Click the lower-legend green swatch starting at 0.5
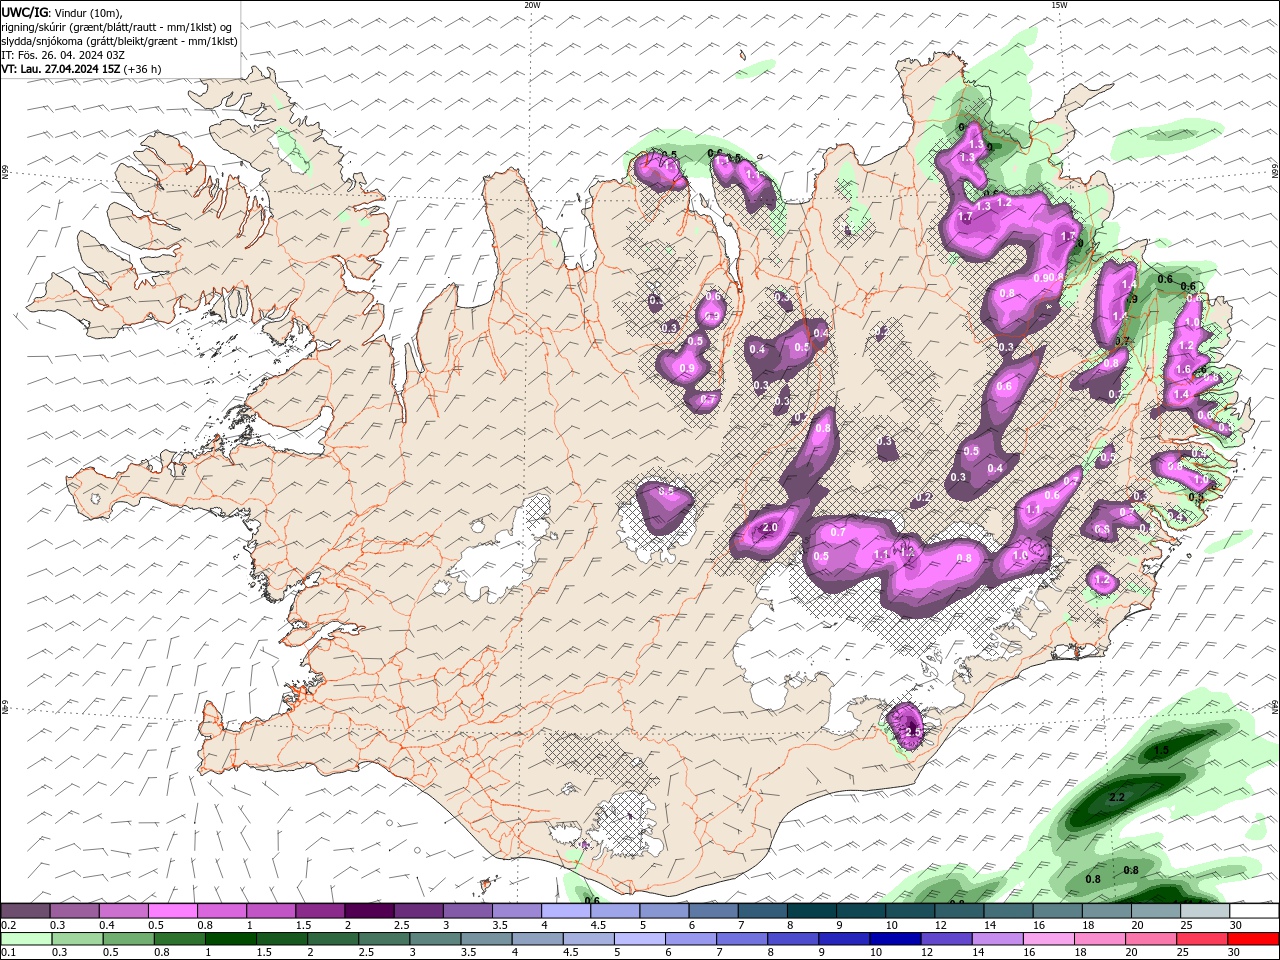Screen dimensions: 1280x960 point(128,939)
